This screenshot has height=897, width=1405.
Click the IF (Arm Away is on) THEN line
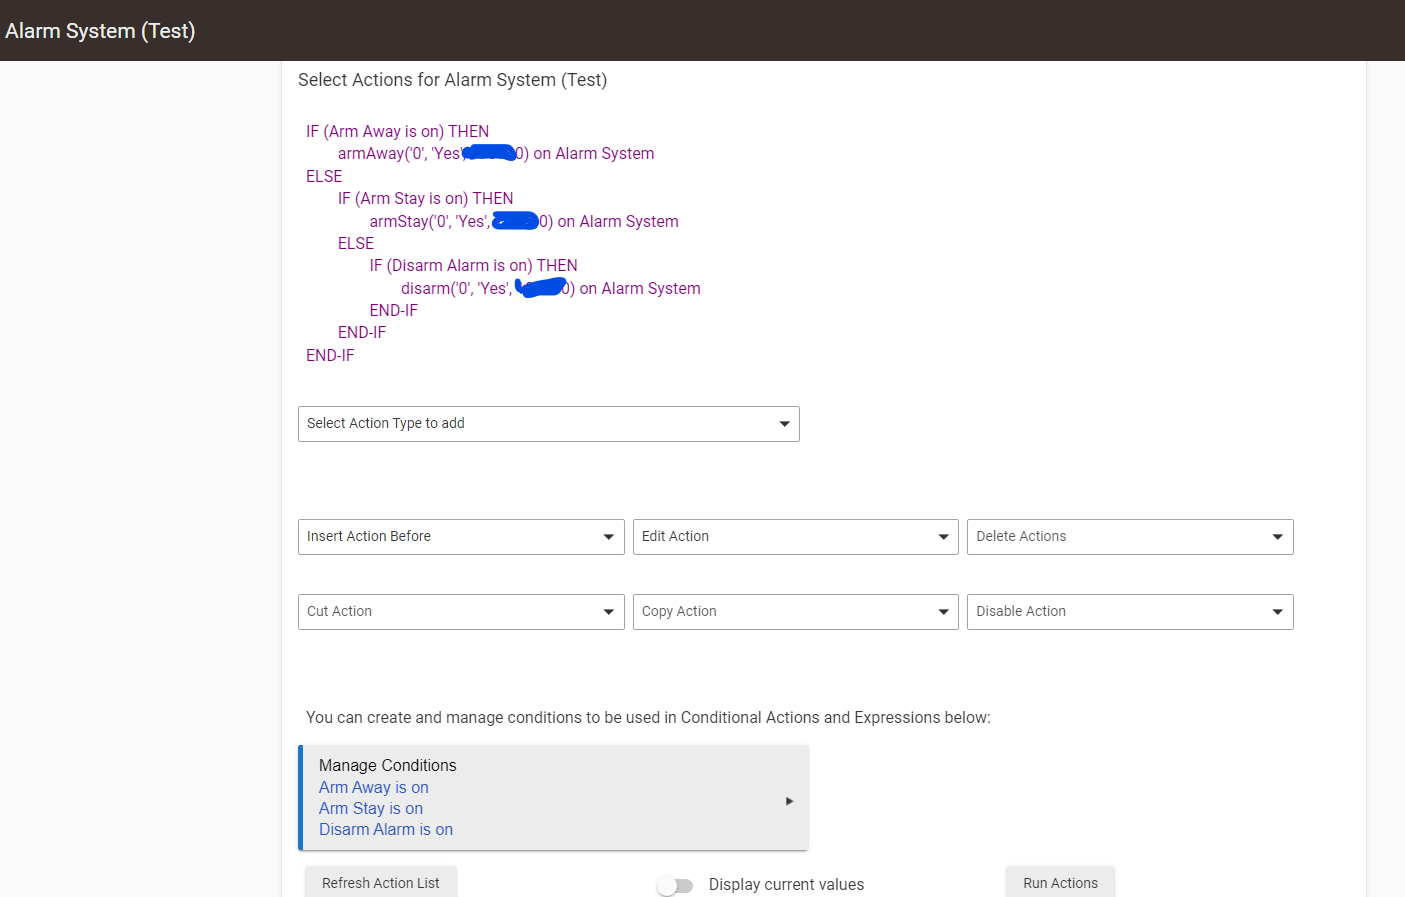(398, 131)
